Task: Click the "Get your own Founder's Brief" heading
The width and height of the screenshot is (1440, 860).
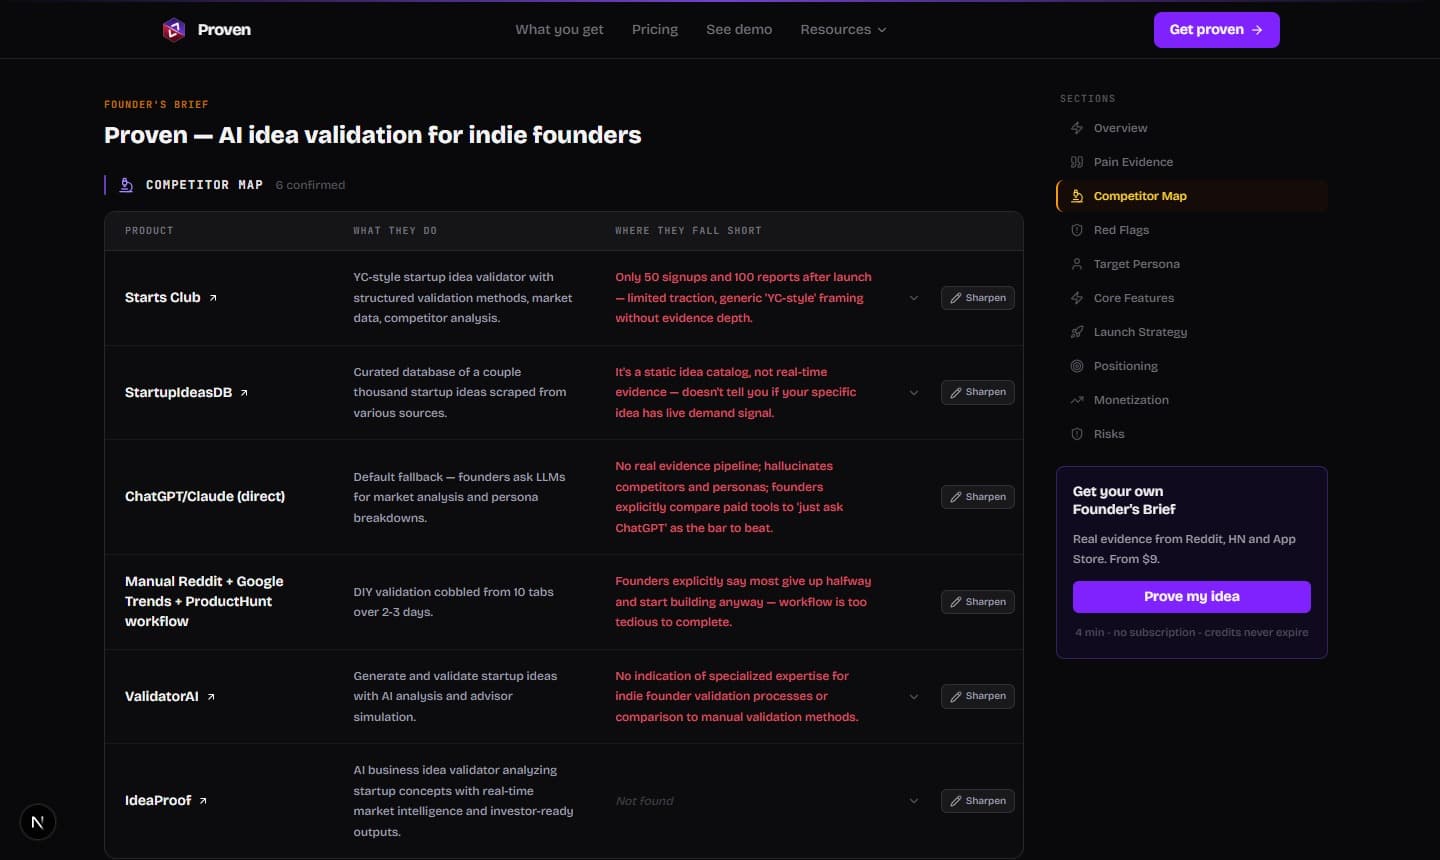Action: [x=1124, y=500]
